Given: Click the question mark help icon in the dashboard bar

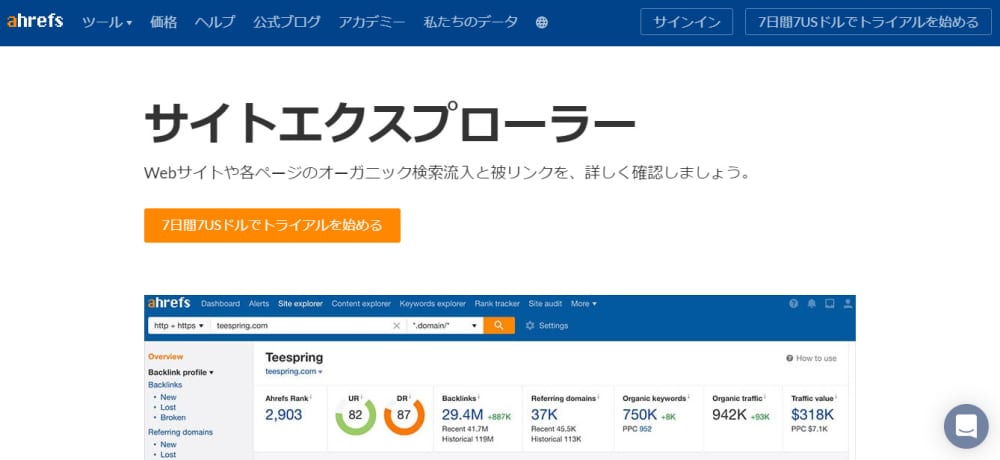Looking at the screenshot, I should [793, 304].
